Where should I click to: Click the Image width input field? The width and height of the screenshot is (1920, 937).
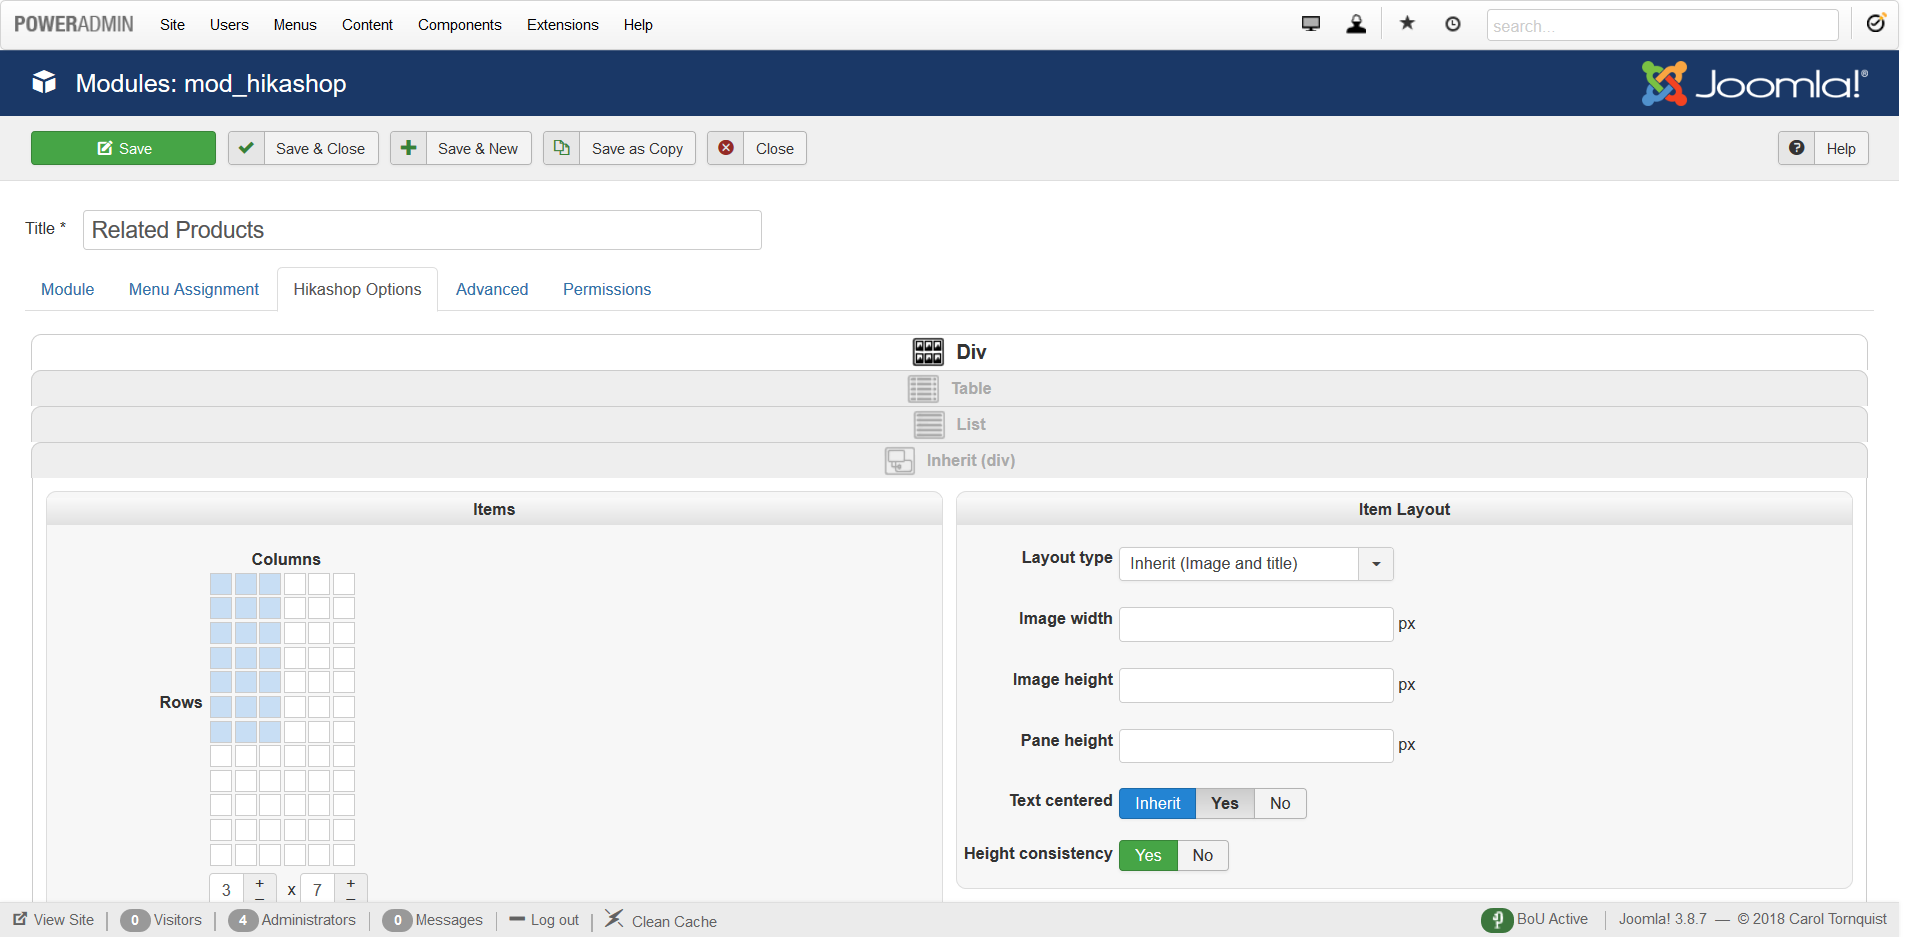pos(1255,625)
